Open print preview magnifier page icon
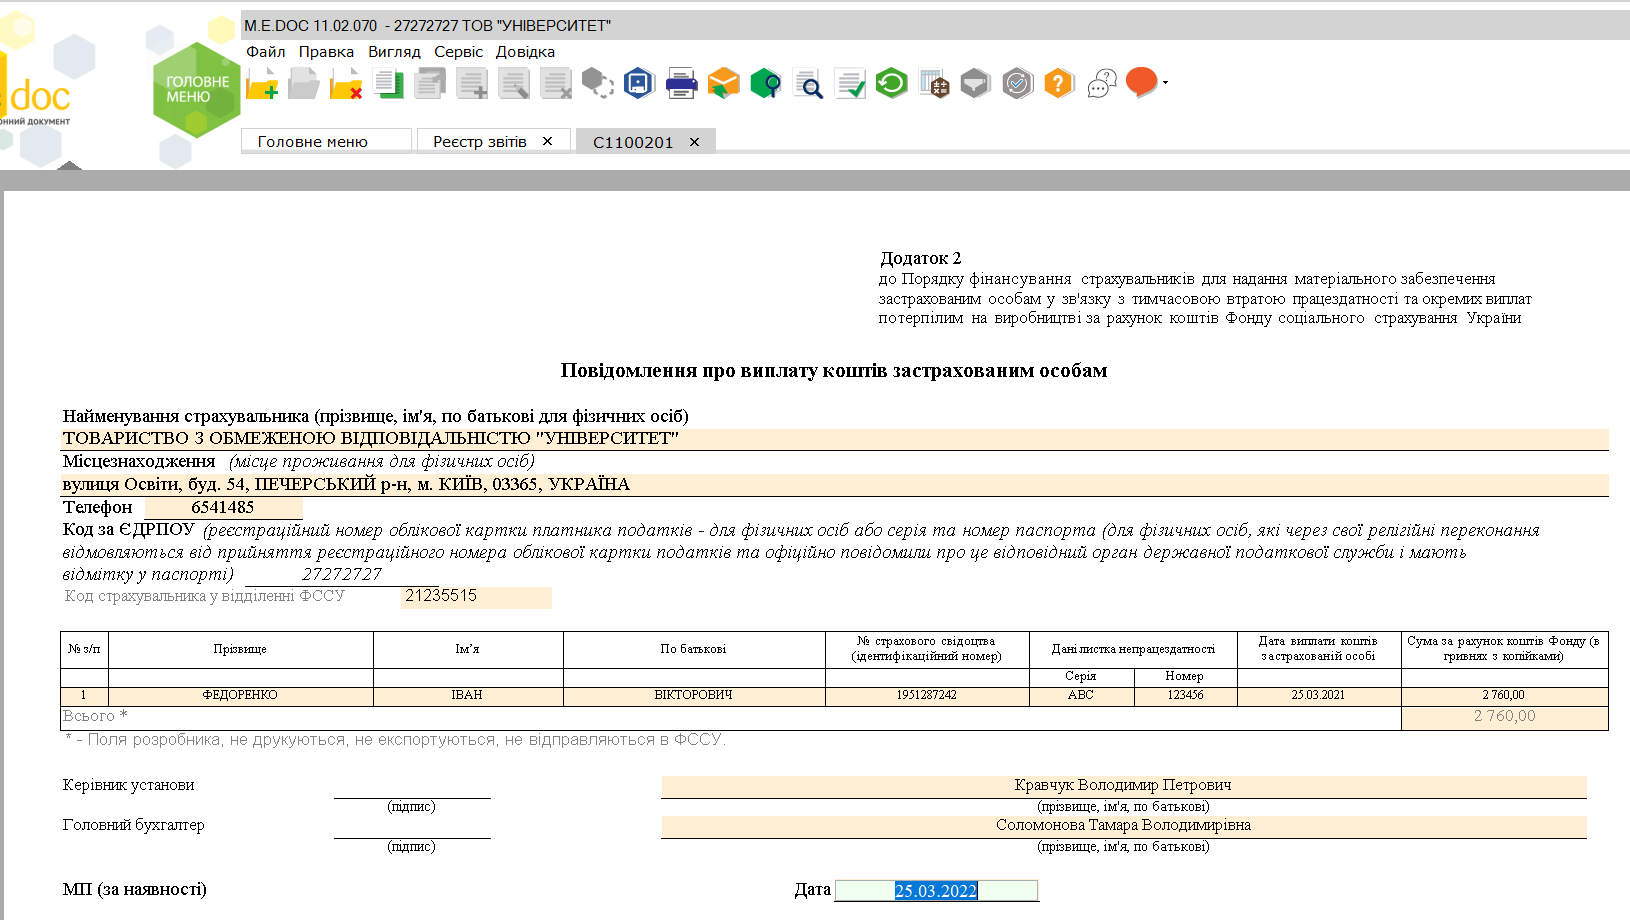 pos(807,84)
